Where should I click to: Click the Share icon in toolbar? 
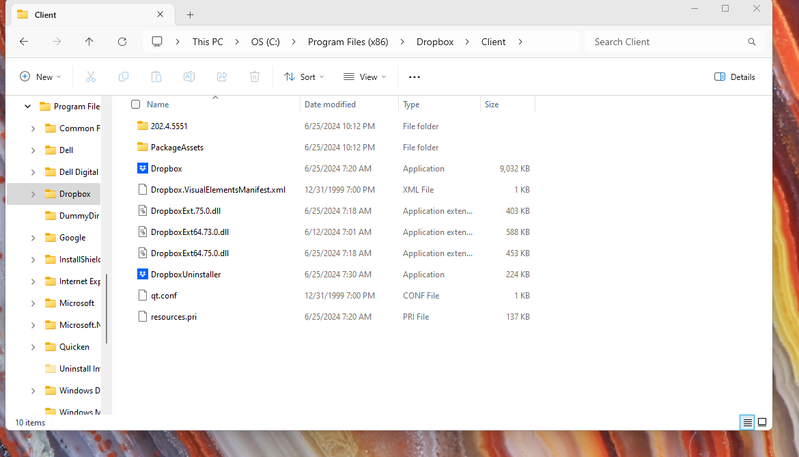pyautogui.click(x=222, y=77)
